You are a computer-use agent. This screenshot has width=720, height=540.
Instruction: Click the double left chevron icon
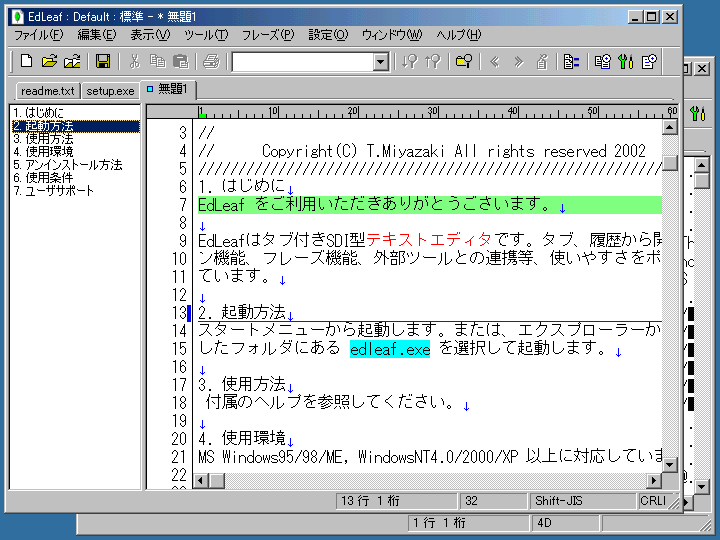tap(495, 61)
